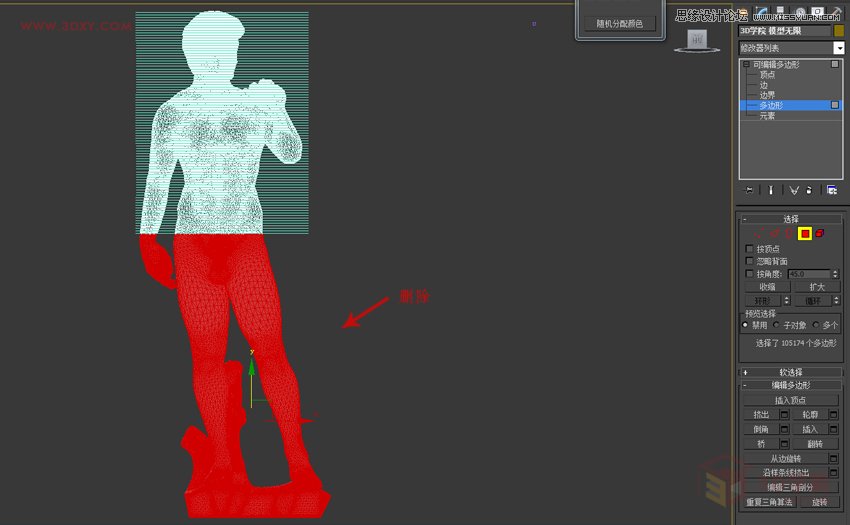Screen dimensions: 850x525
Task: Select 子对象 preview radio button
Action: click(x=776, y=325)
